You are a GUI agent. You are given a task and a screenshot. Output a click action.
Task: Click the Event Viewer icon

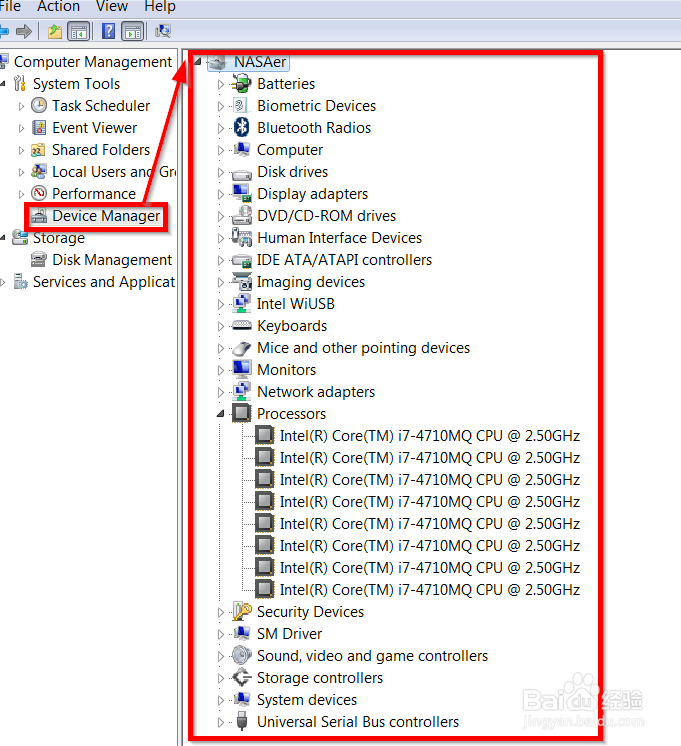39,128
